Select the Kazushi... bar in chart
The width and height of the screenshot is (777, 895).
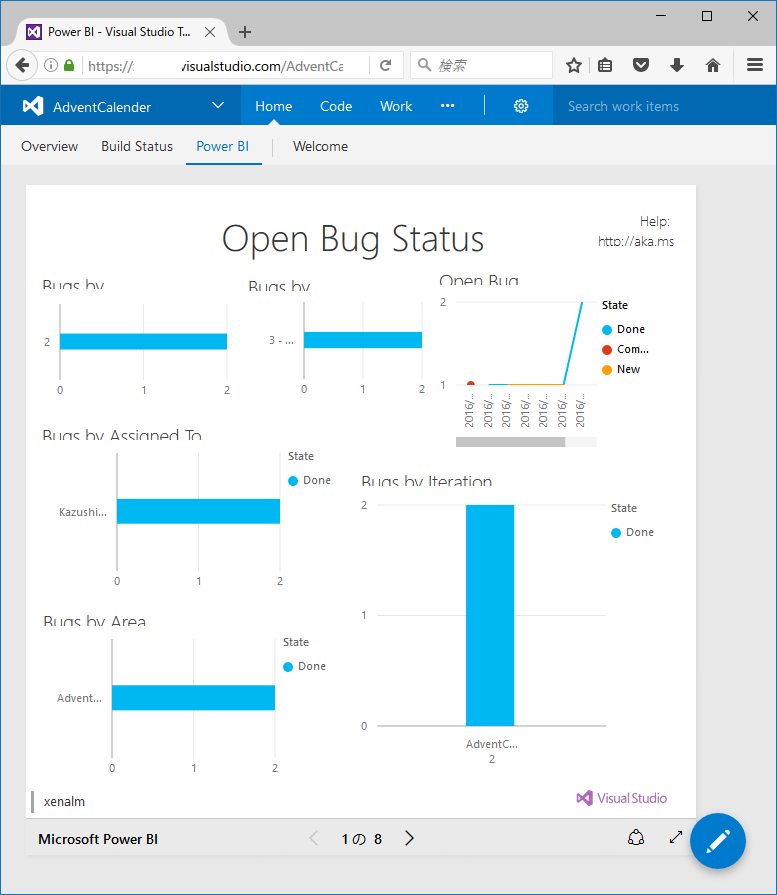(x=198, y=511)
